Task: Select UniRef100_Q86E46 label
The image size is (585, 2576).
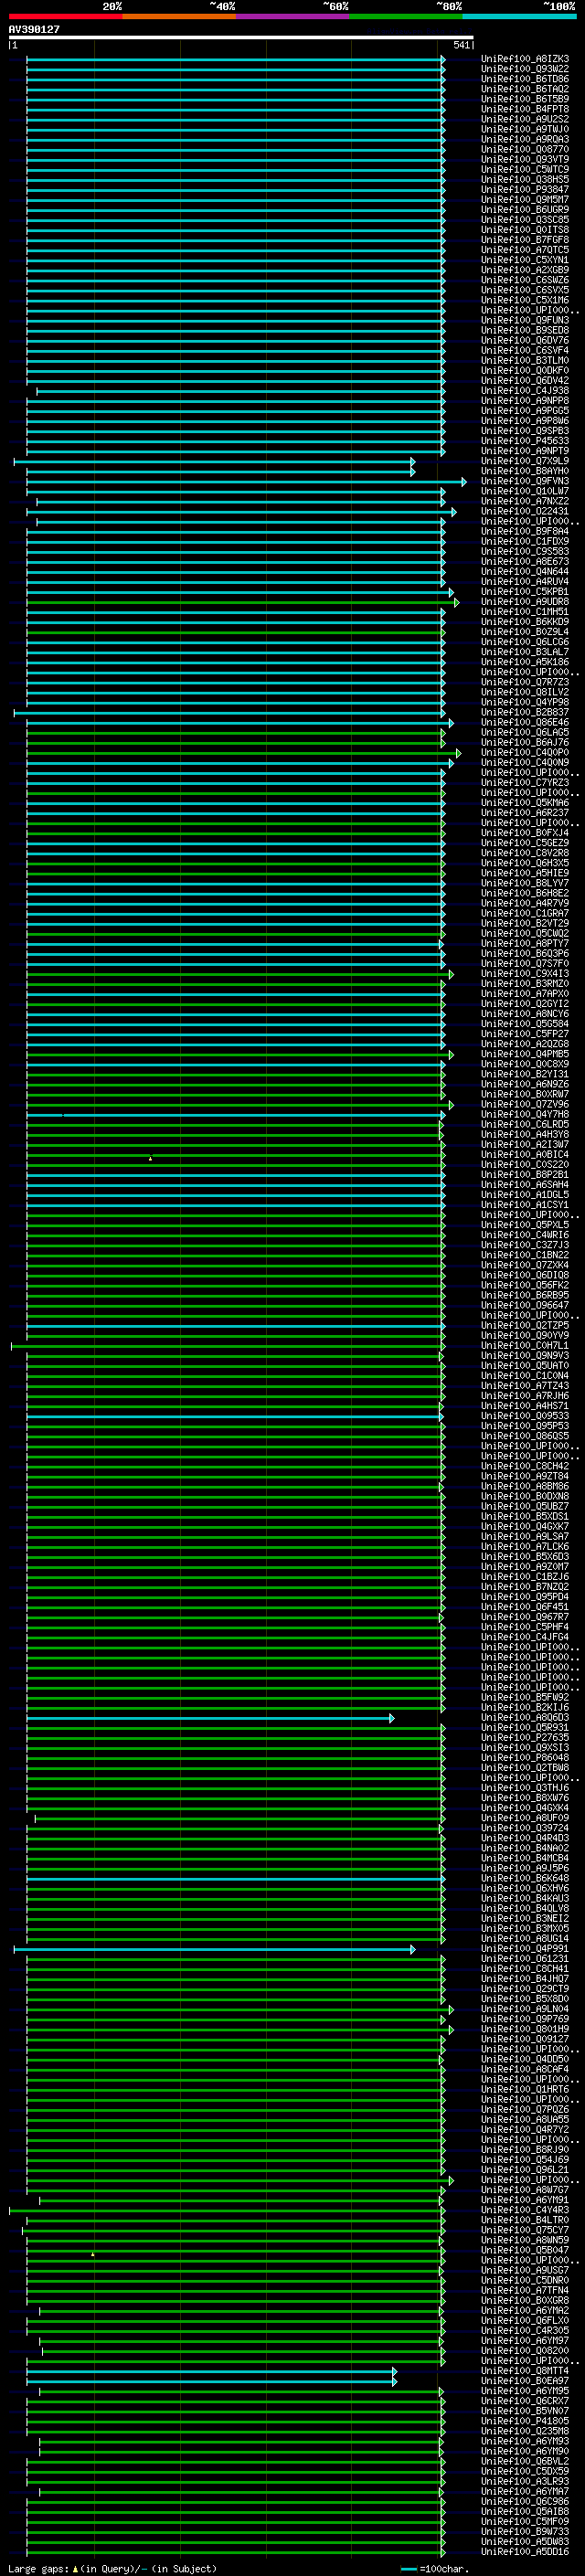Action: click(525, 723)
